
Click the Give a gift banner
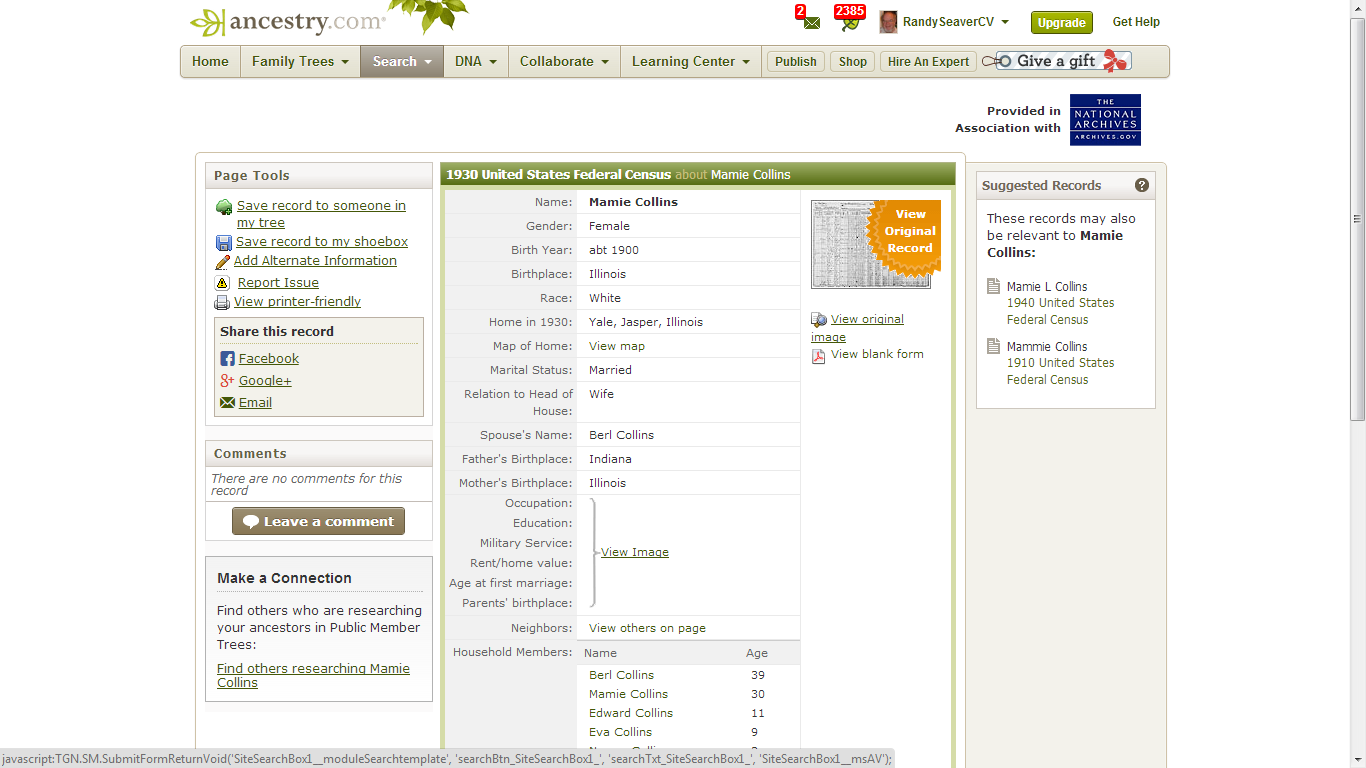pos(1057,61)
